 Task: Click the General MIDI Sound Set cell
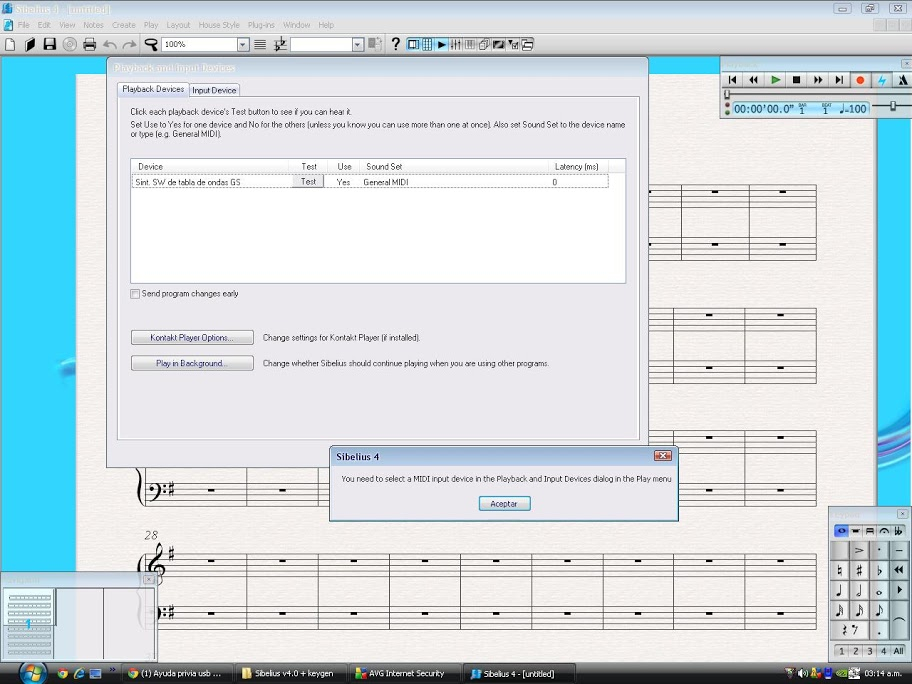[x=386, y=182]
